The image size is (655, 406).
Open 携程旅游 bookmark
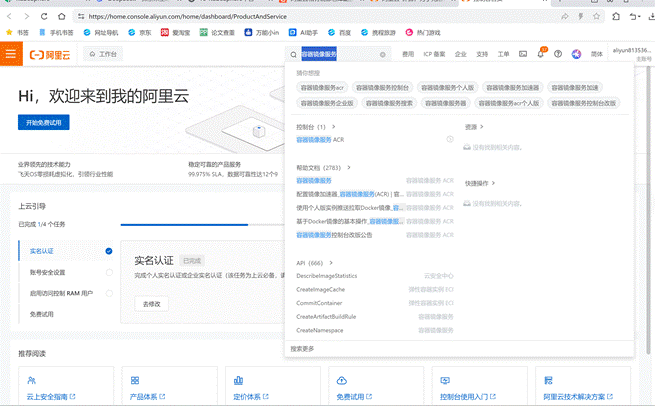tap(378, 33)
